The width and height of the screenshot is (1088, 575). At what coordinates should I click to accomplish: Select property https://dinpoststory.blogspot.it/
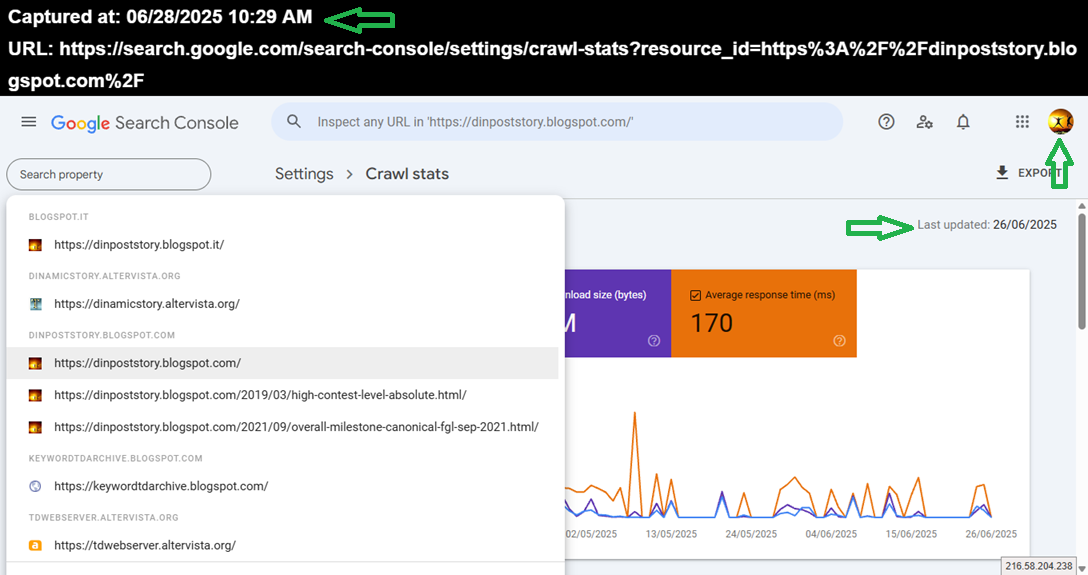point(282,245)
